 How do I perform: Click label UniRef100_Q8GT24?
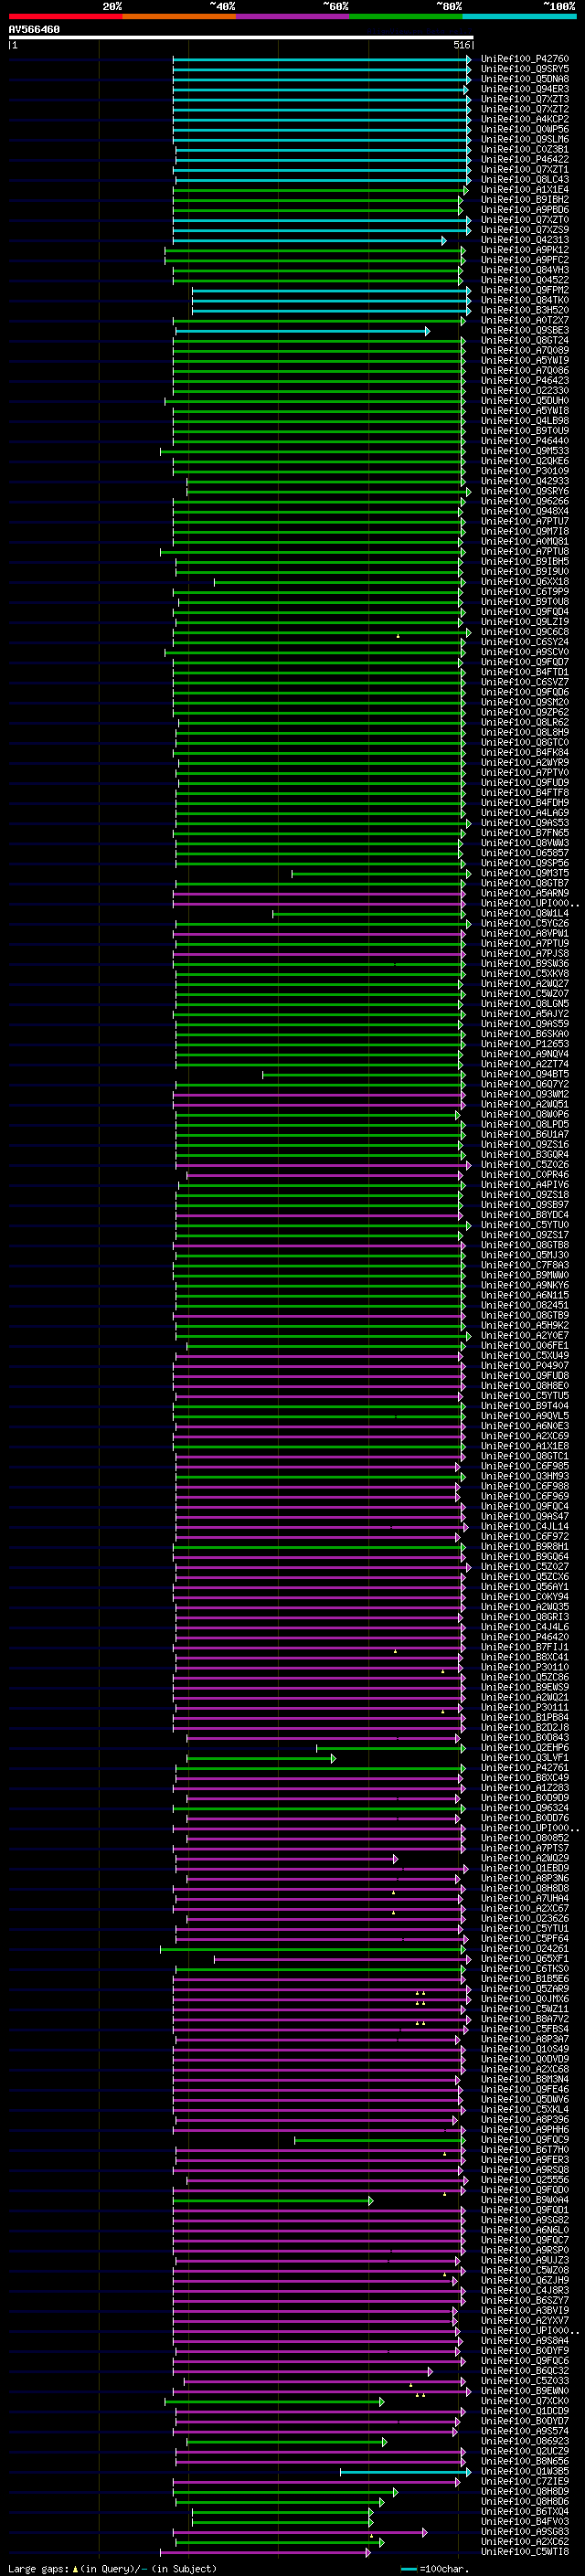(525, 341)
